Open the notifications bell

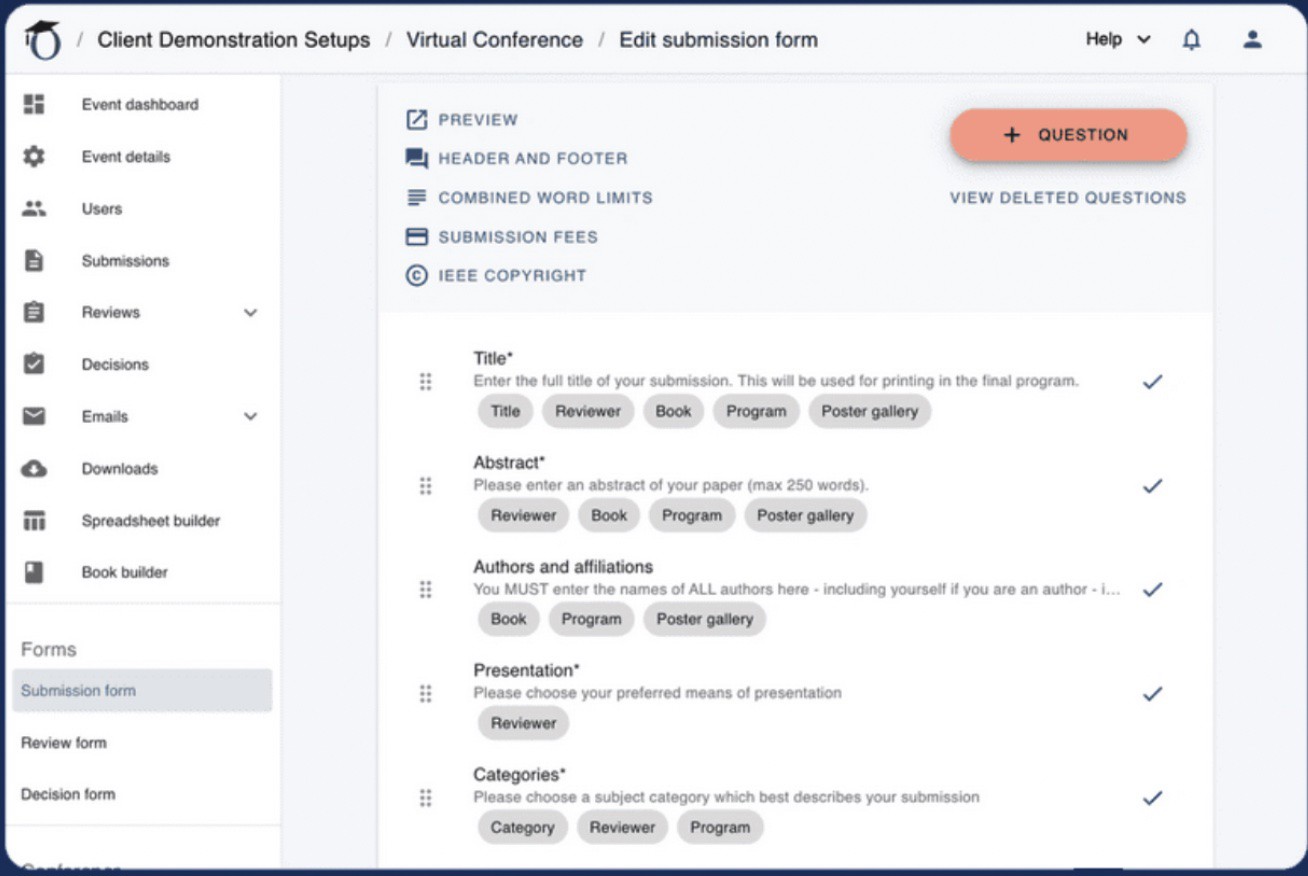point(1191,38)
